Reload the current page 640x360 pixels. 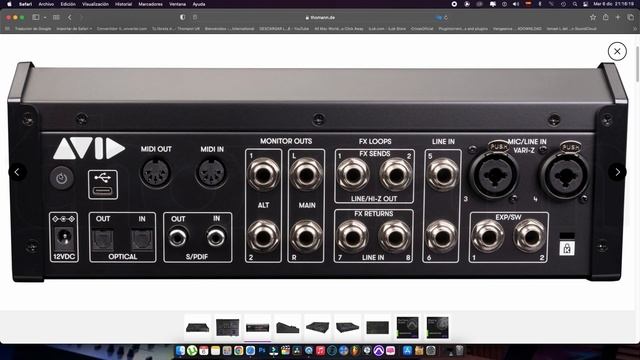coord(446,18)
